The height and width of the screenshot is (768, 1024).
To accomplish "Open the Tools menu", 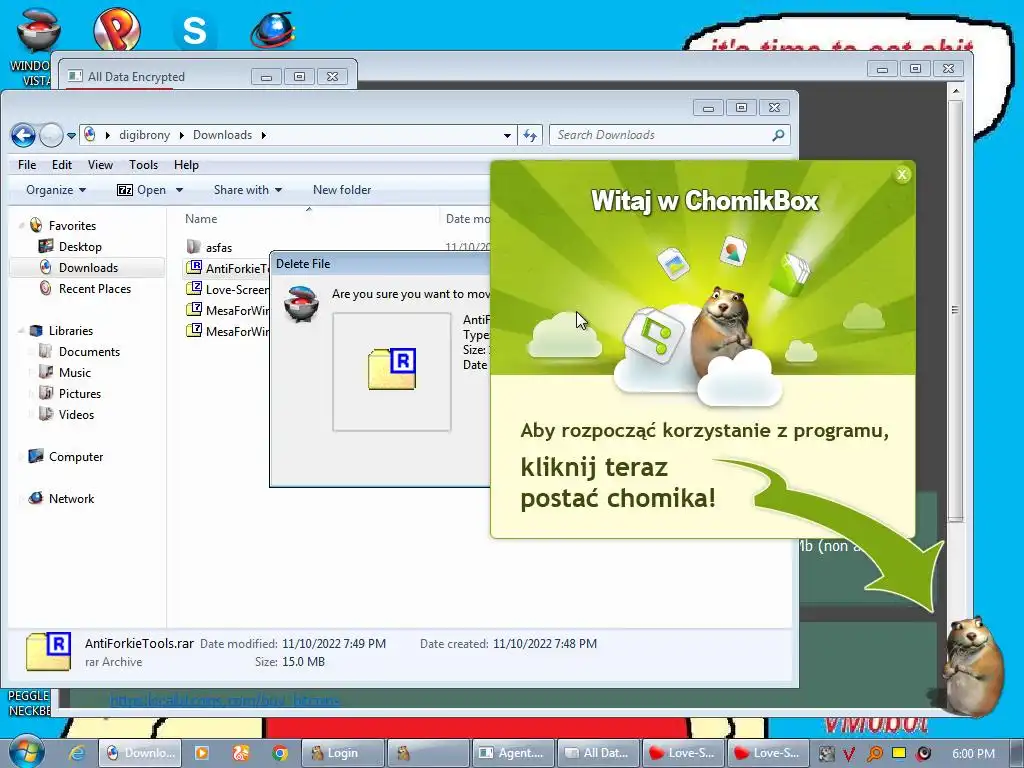I will pos(144,165).
